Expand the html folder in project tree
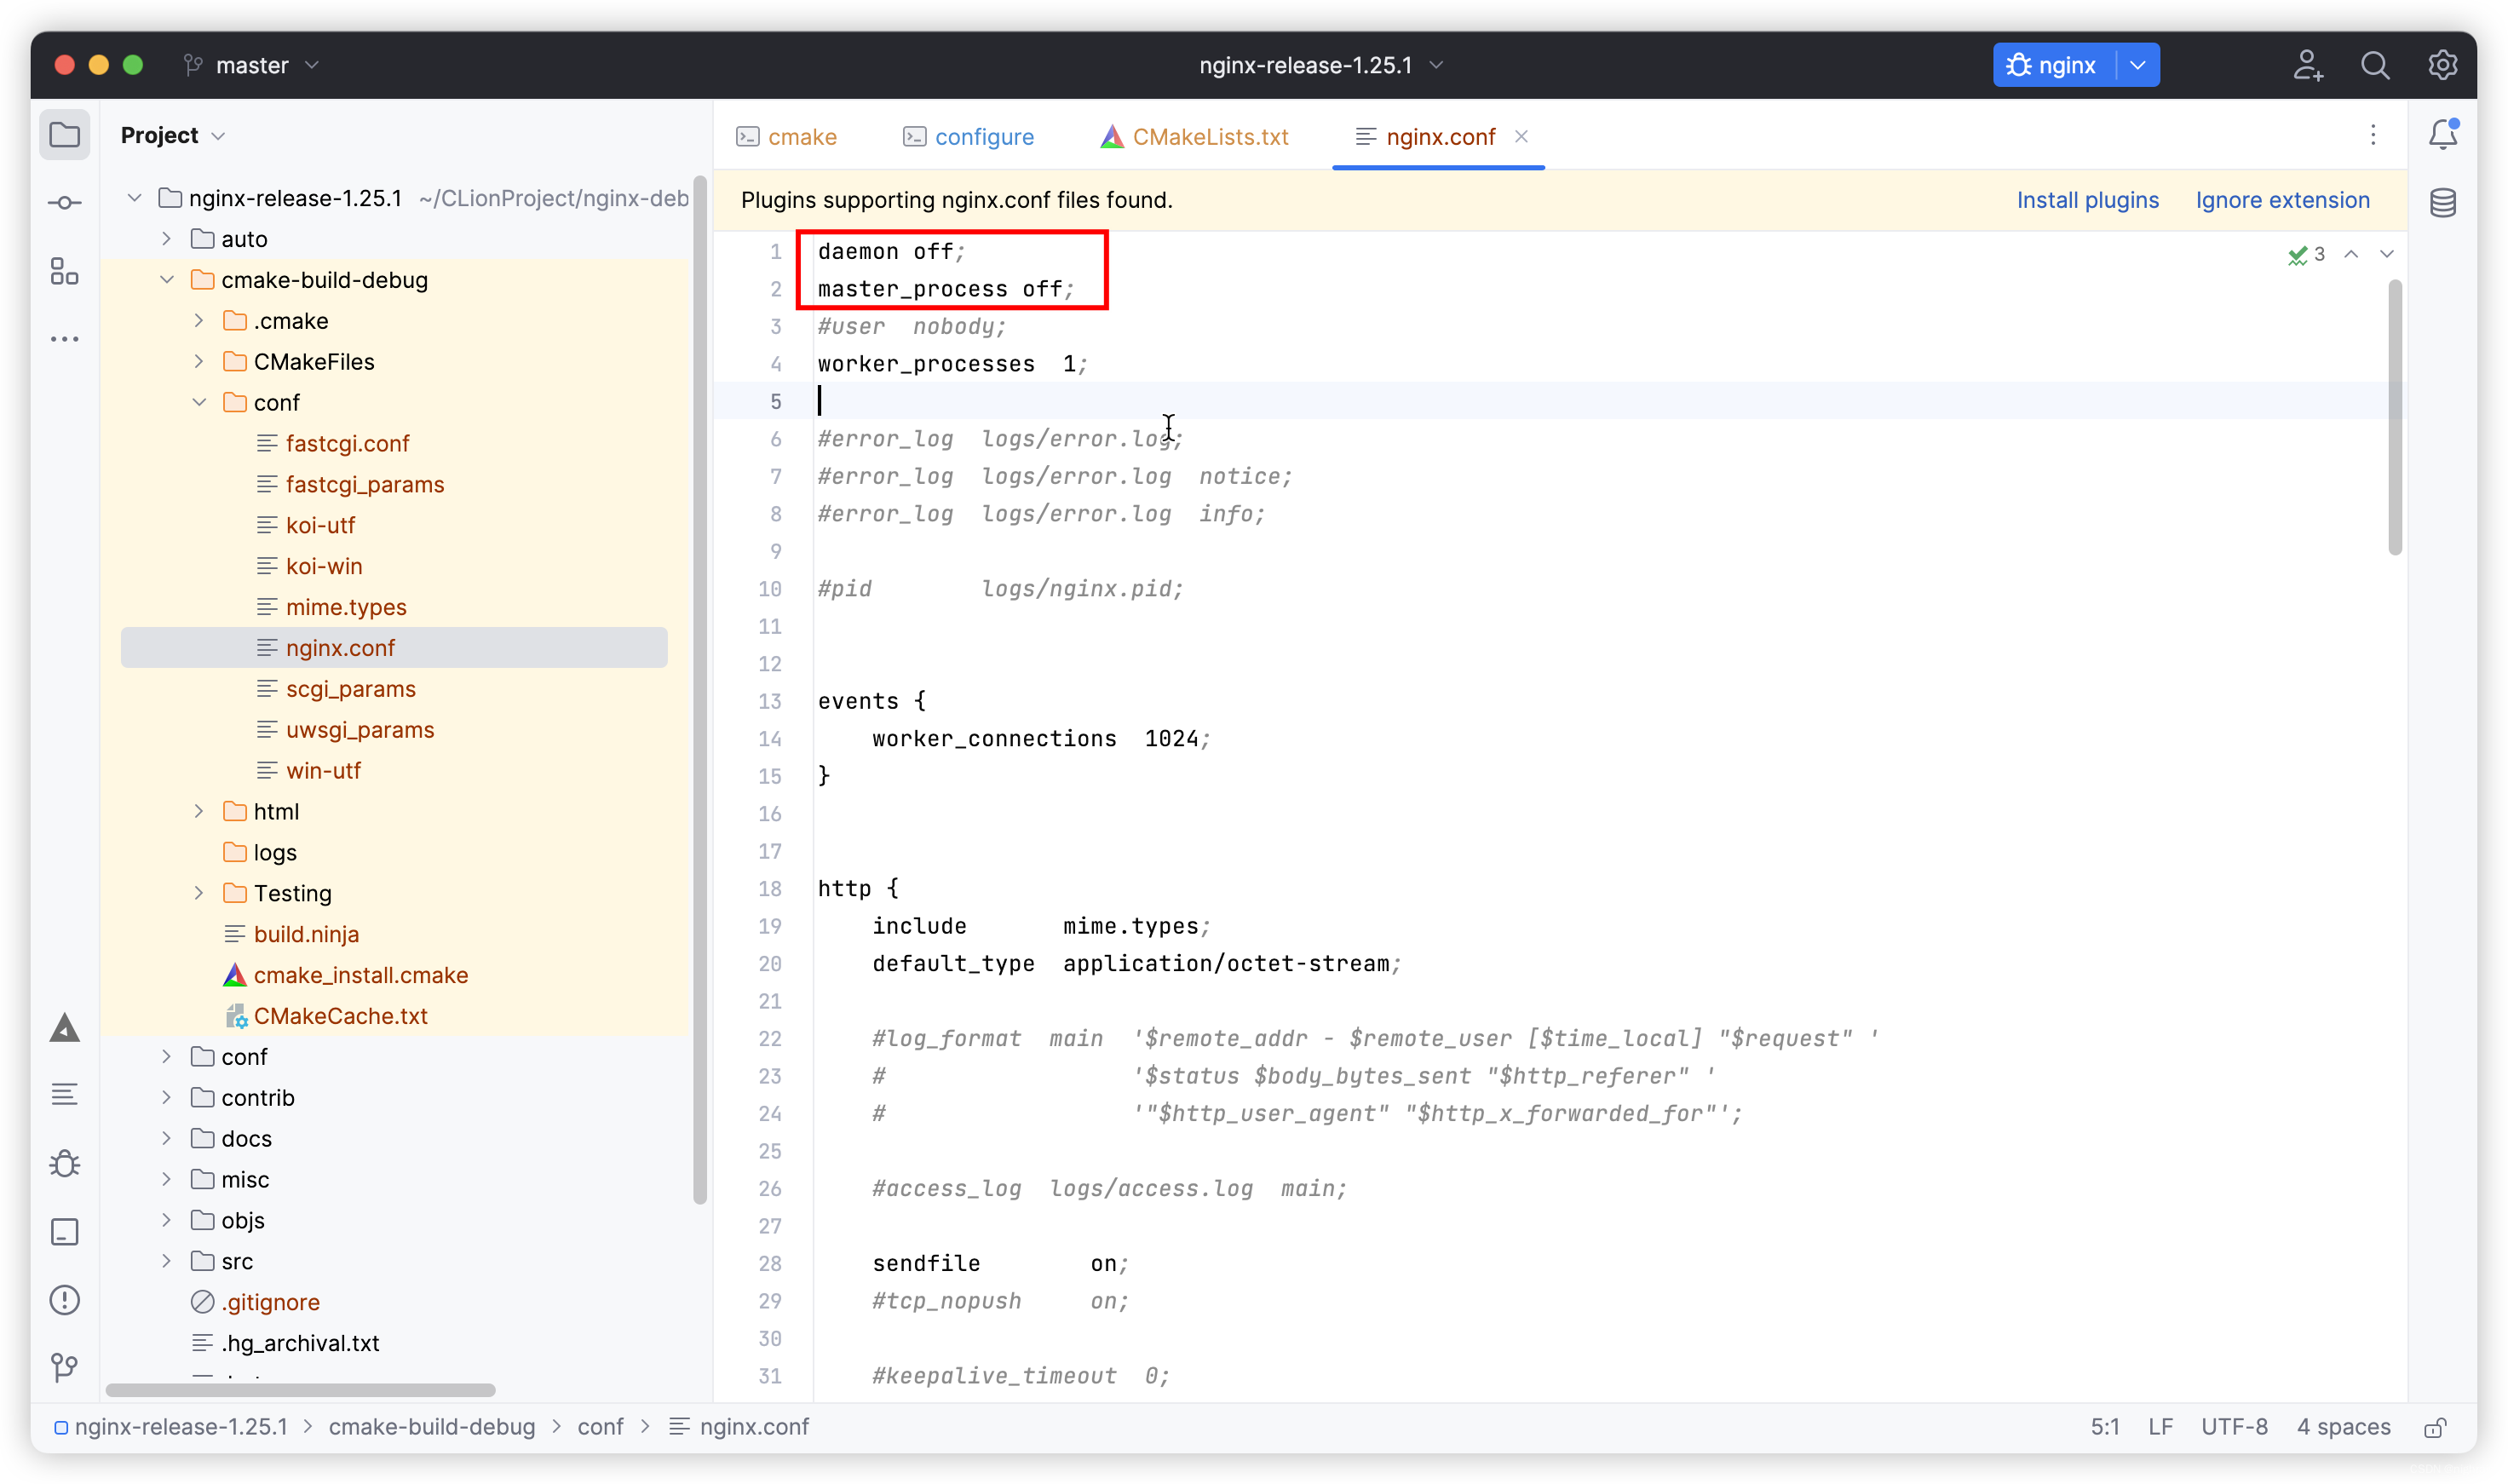Screen dimensions: 2508x1484 point(199,812)
